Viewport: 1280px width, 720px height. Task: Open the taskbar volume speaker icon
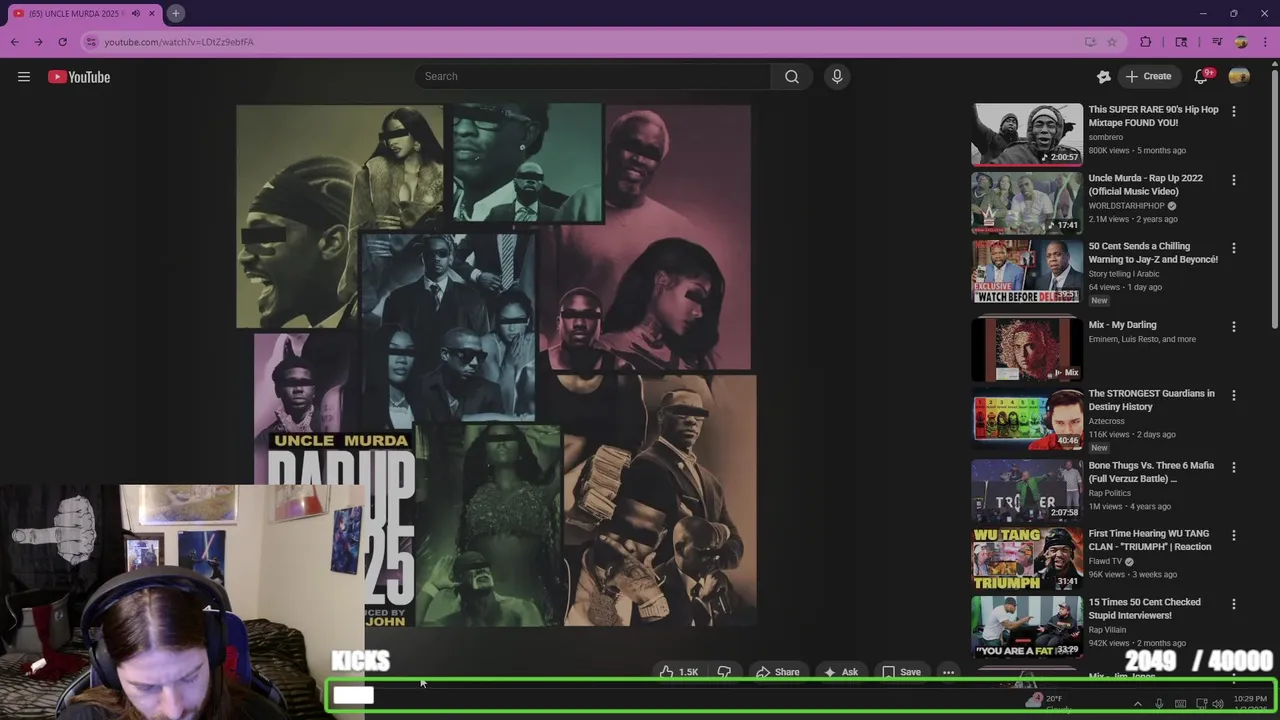1218,704
